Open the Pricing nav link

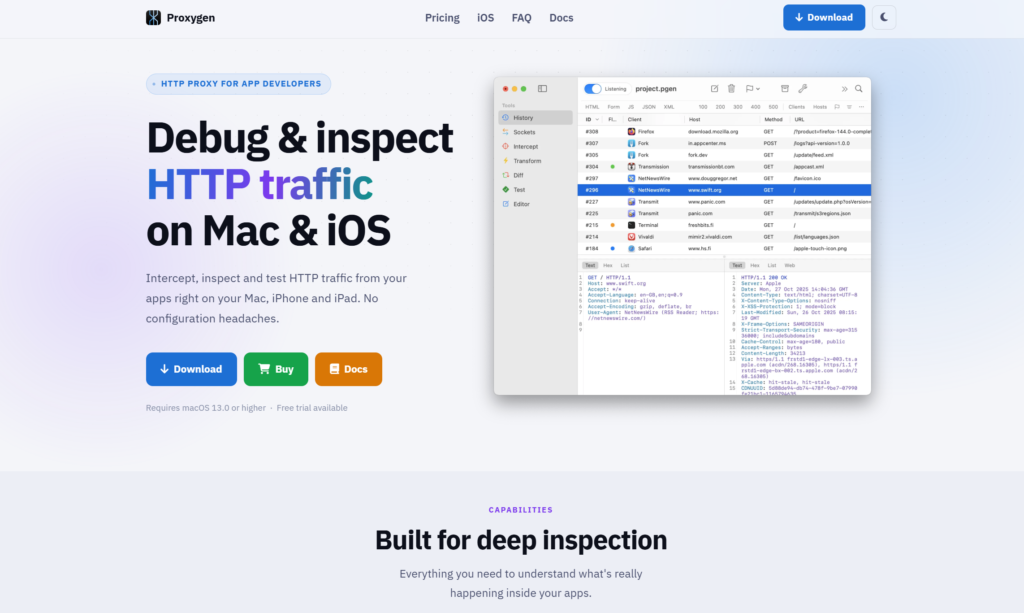point(442,18)
